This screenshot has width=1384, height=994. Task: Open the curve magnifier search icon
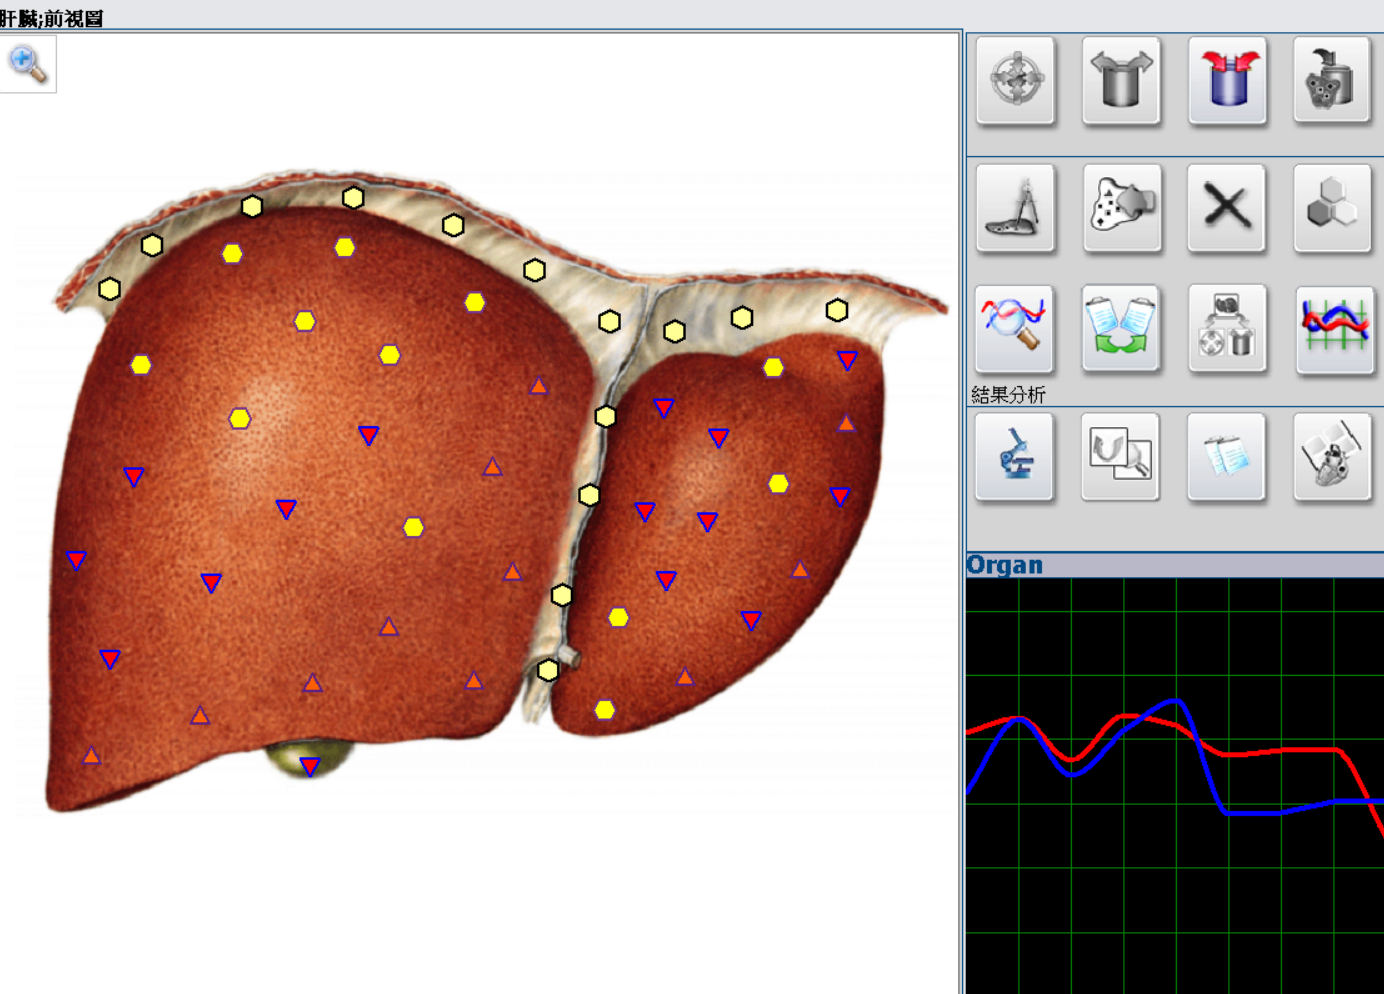click(1015, 329)
